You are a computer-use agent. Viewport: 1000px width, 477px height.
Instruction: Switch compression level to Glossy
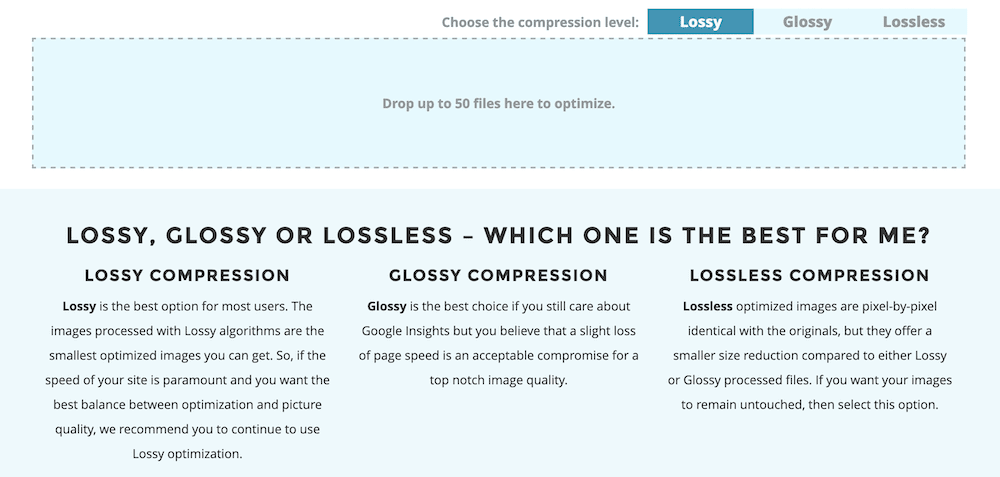coord(807,22)
